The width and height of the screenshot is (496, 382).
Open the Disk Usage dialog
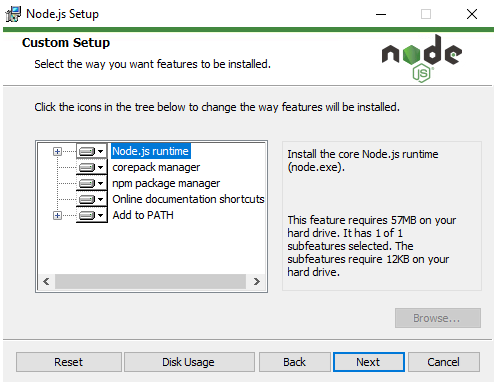tap(189, 362)
